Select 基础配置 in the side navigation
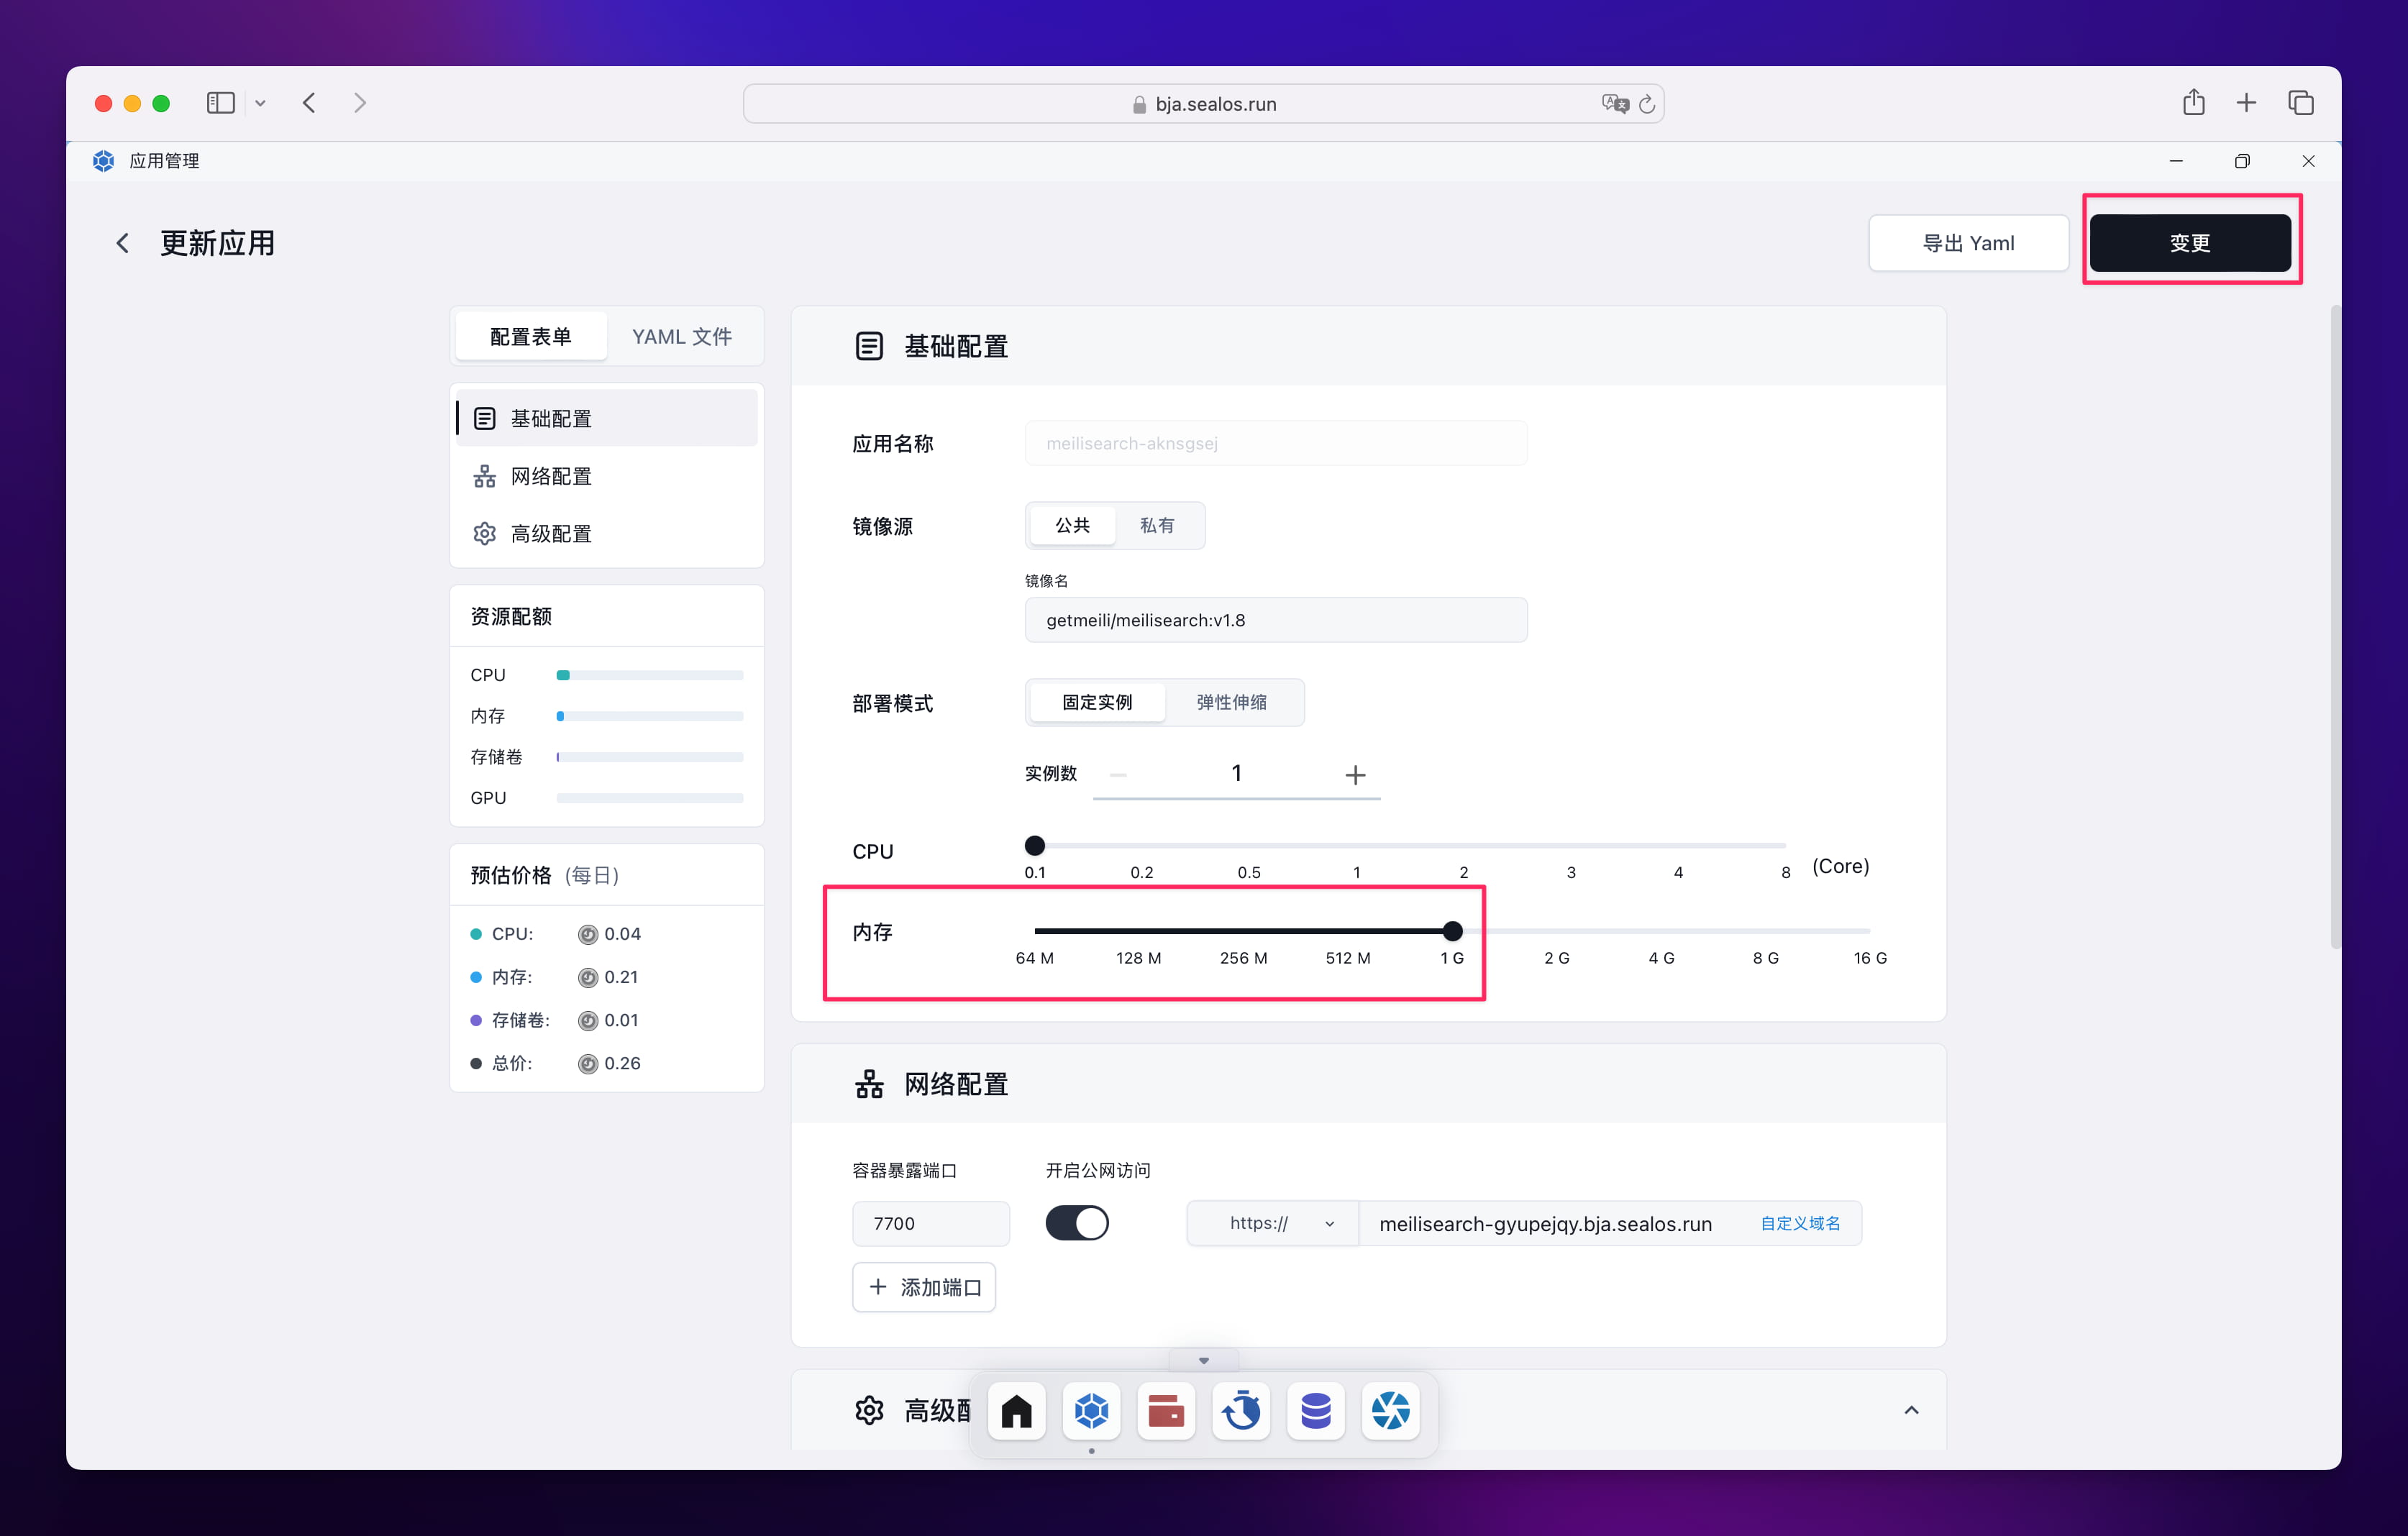 pos(606,419)
